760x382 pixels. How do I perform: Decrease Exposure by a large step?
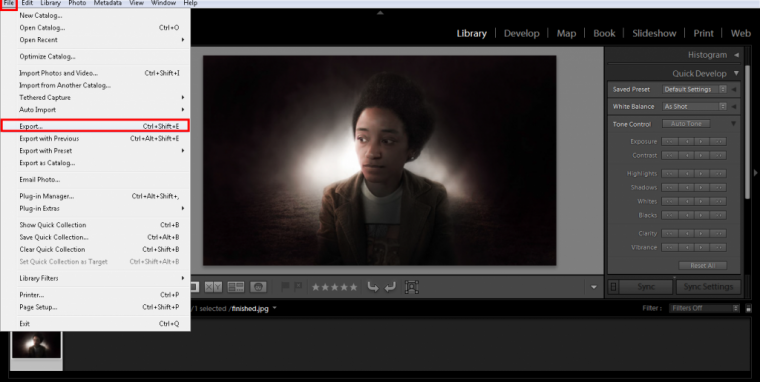click(x=670, y=142)
